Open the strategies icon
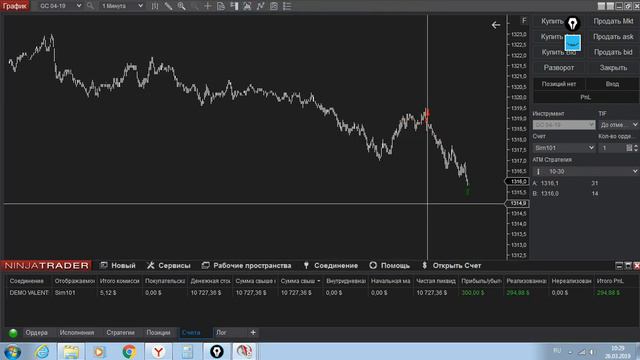Viewport: 640px width, 360px height. click(x=260, y=6)
